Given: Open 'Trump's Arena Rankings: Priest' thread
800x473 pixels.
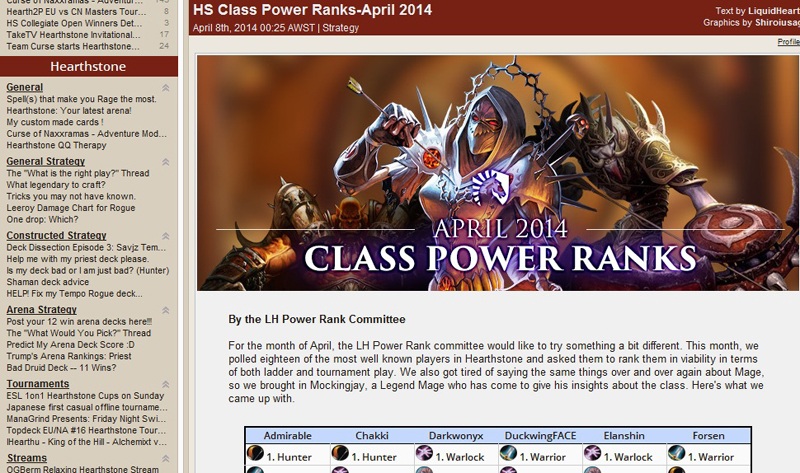Looking at the screenshot, I should [x=69, y=356].
